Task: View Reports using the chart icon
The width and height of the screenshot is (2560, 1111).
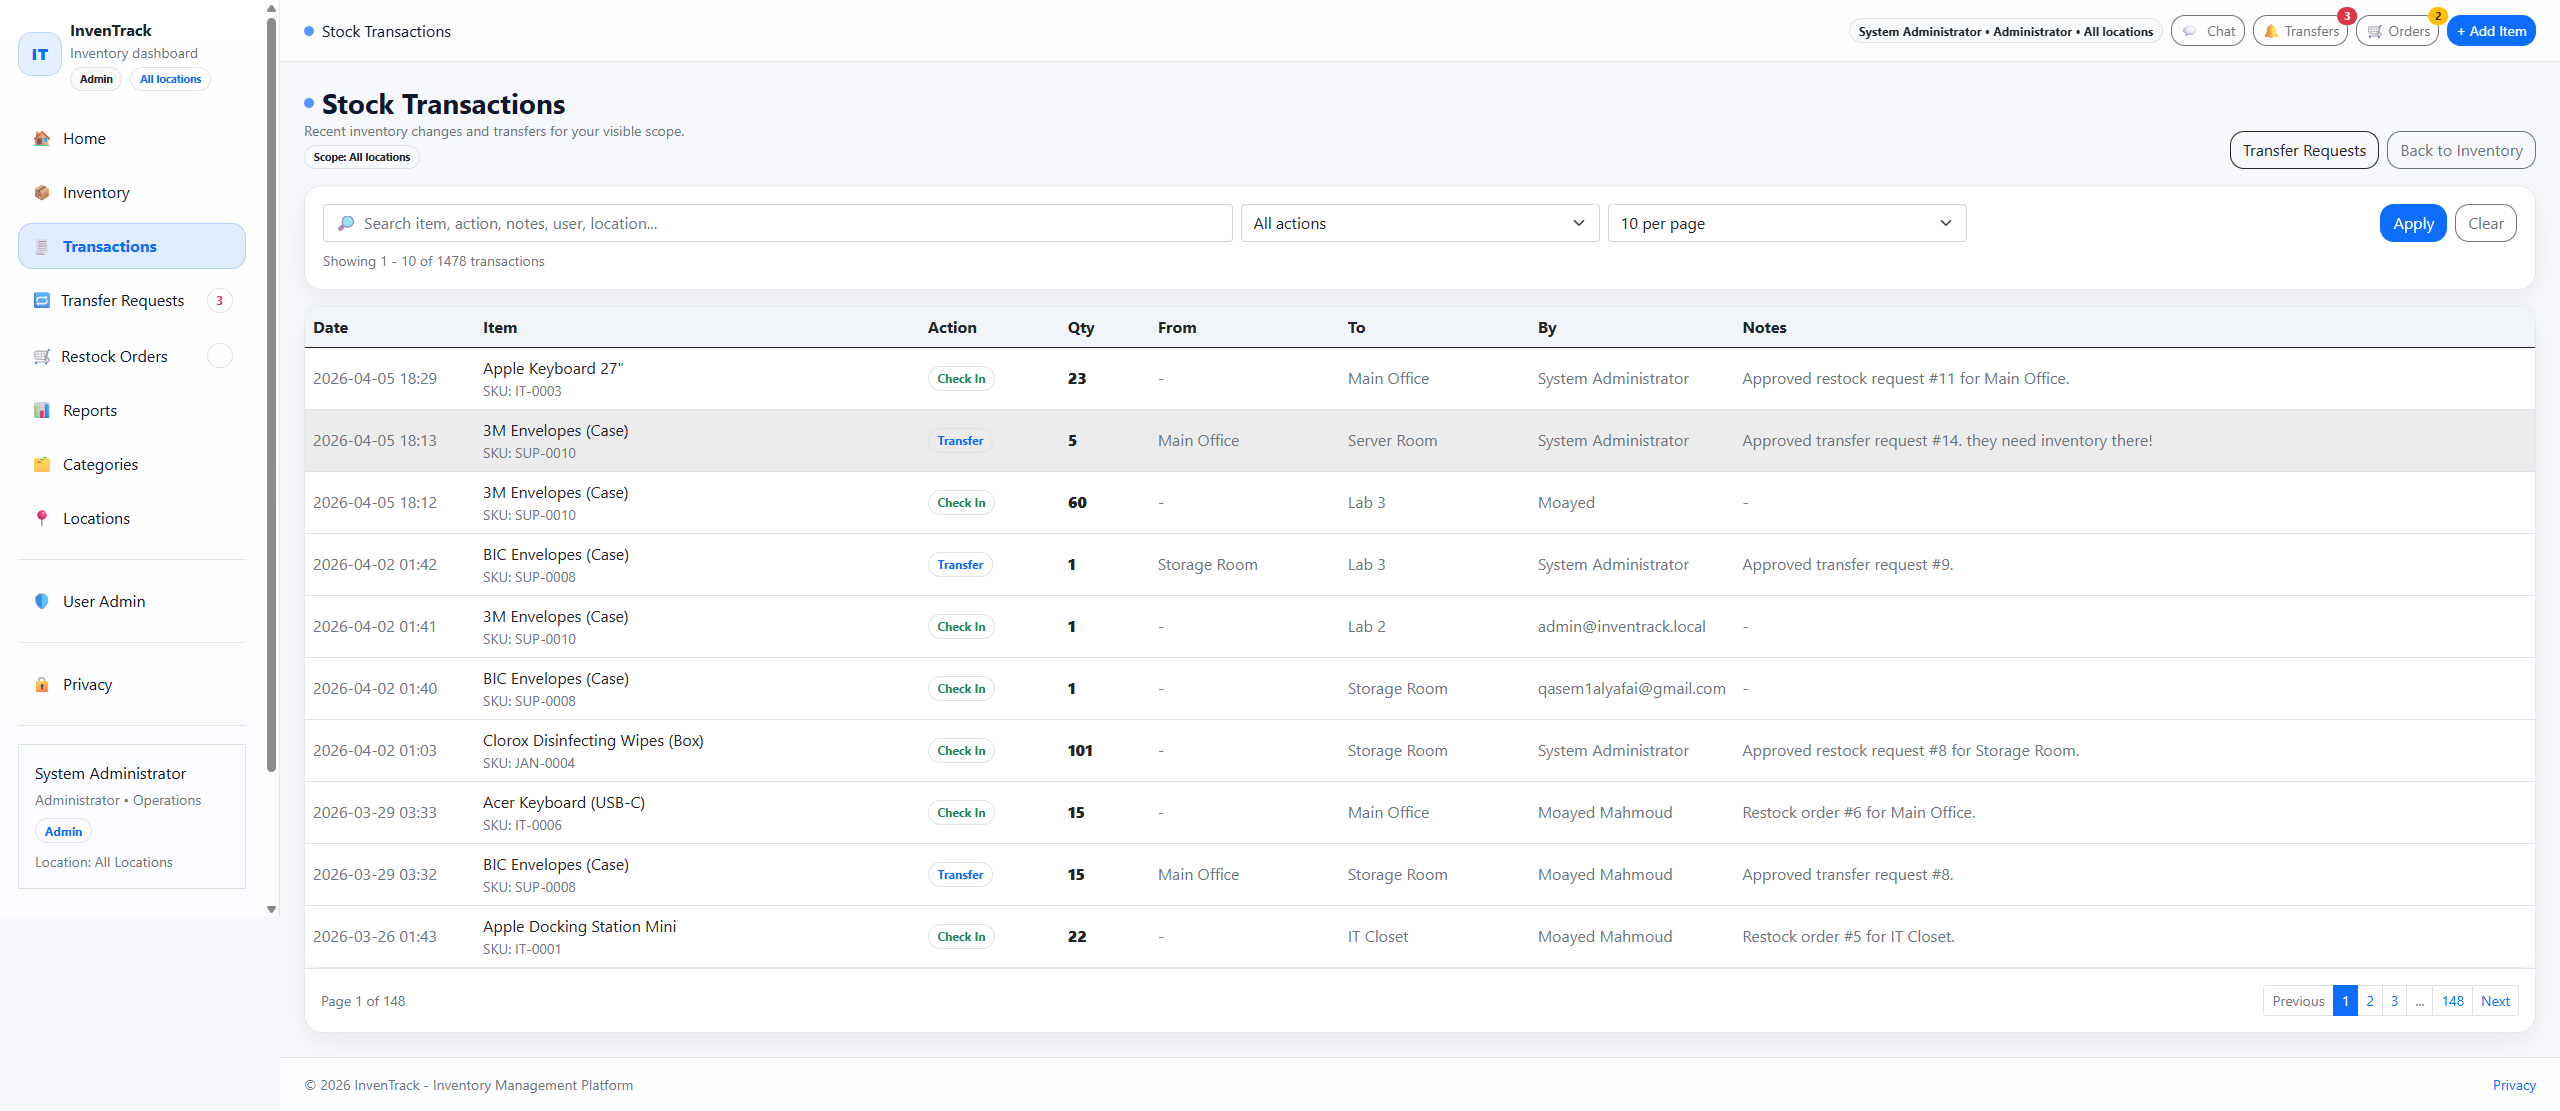Action: click(42, 410)
